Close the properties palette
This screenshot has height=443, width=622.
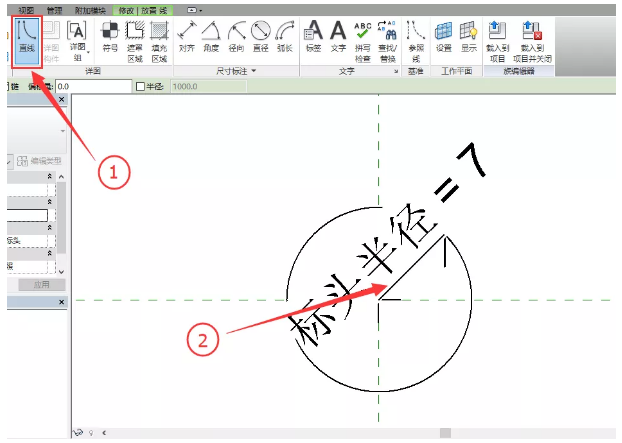(x=61, y=99)
